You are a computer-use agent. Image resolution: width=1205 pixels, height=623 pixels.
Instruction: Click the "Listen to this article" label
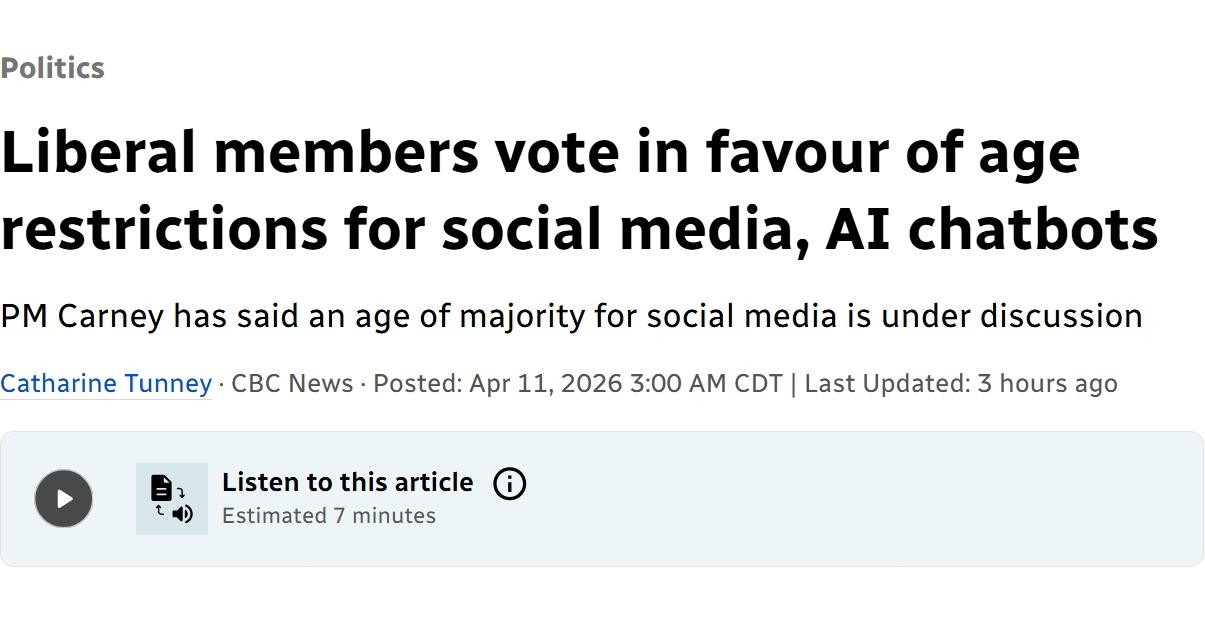point(347,482)
